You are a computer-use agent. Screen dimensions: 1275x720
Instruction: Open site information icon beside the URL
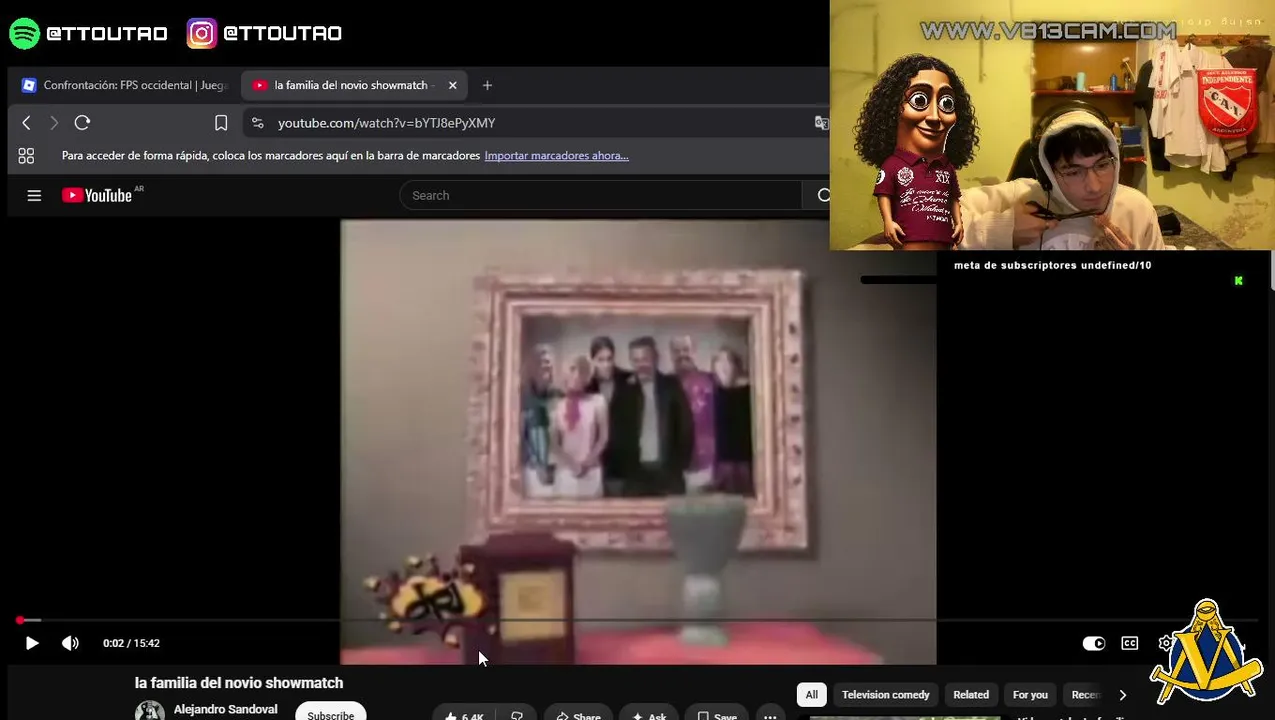click(x=258, y=123)
